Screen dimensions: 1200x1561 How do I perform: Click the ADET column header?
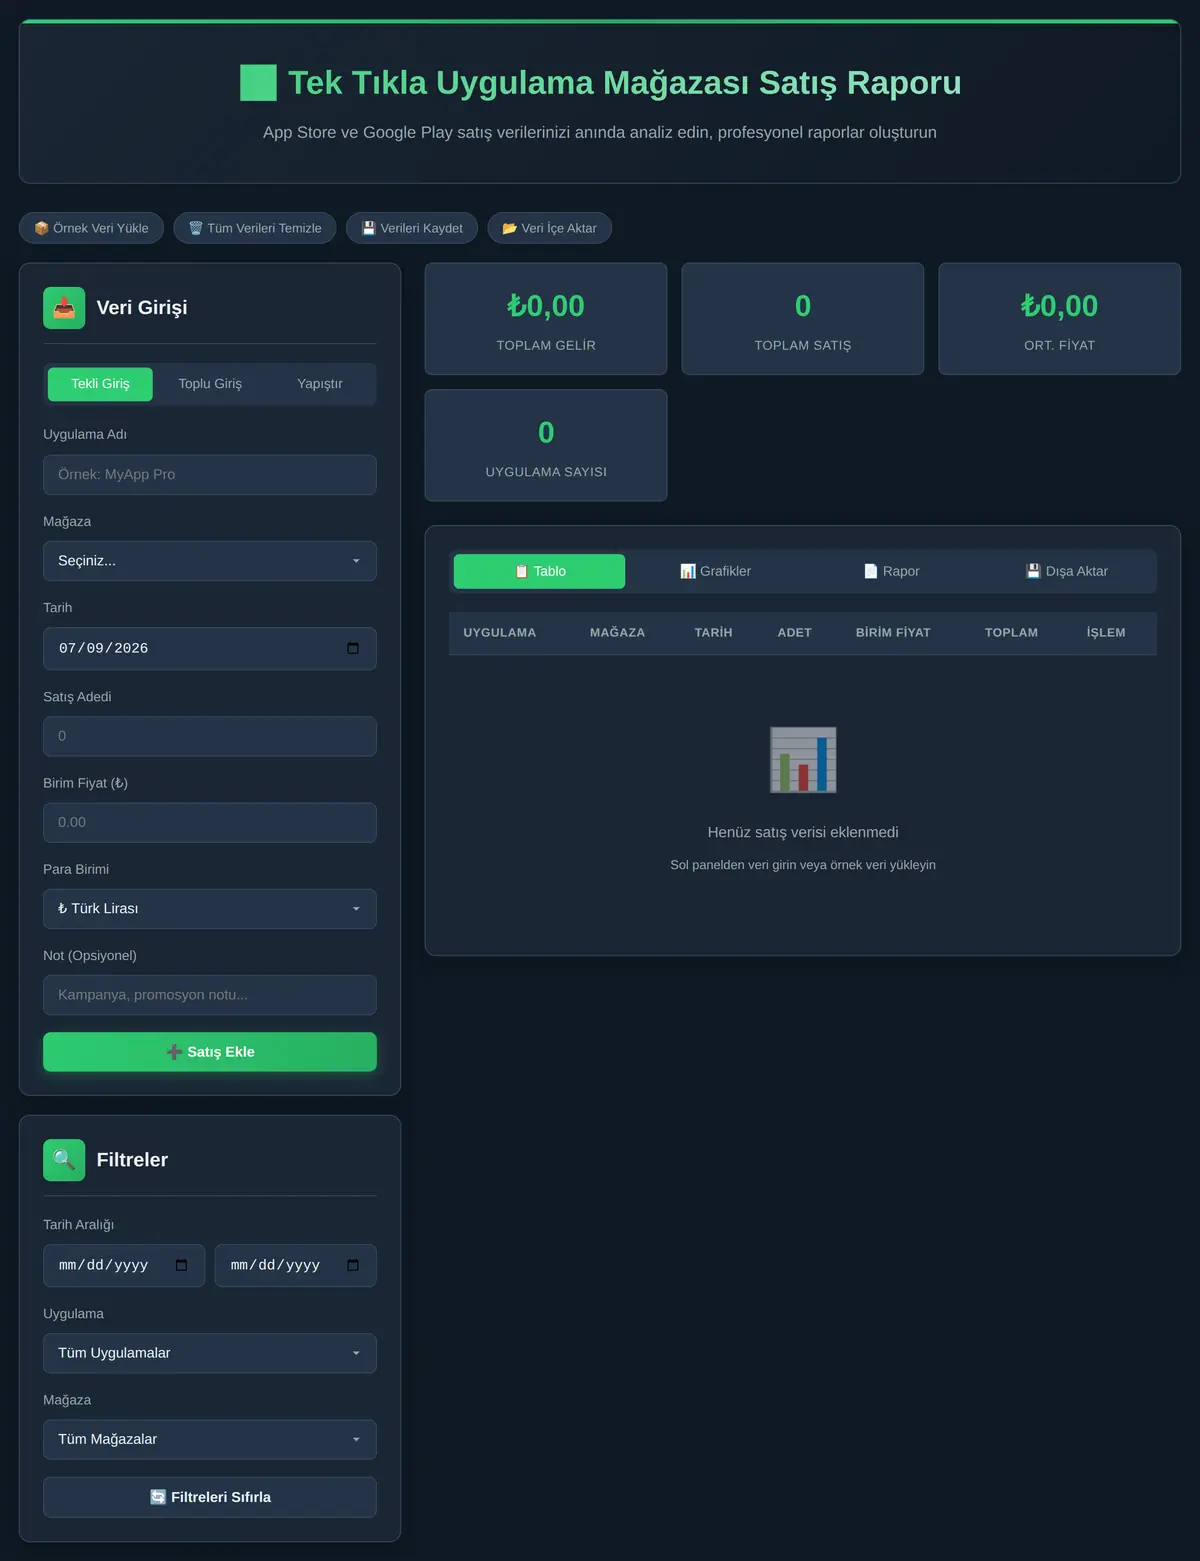795,633
